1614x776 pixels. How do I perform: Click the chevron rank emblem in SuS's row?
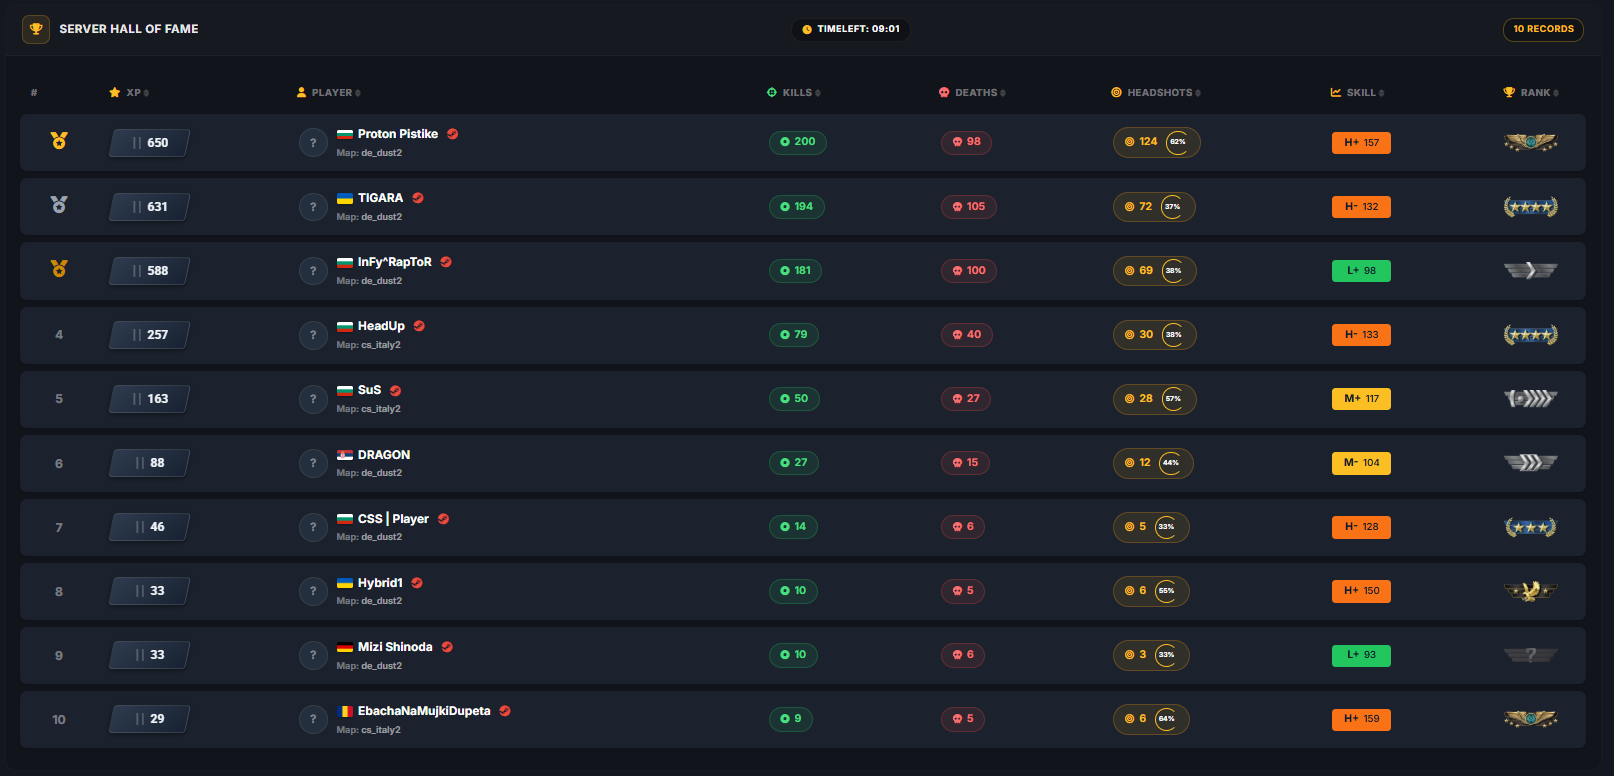[x=1530, y=399]
